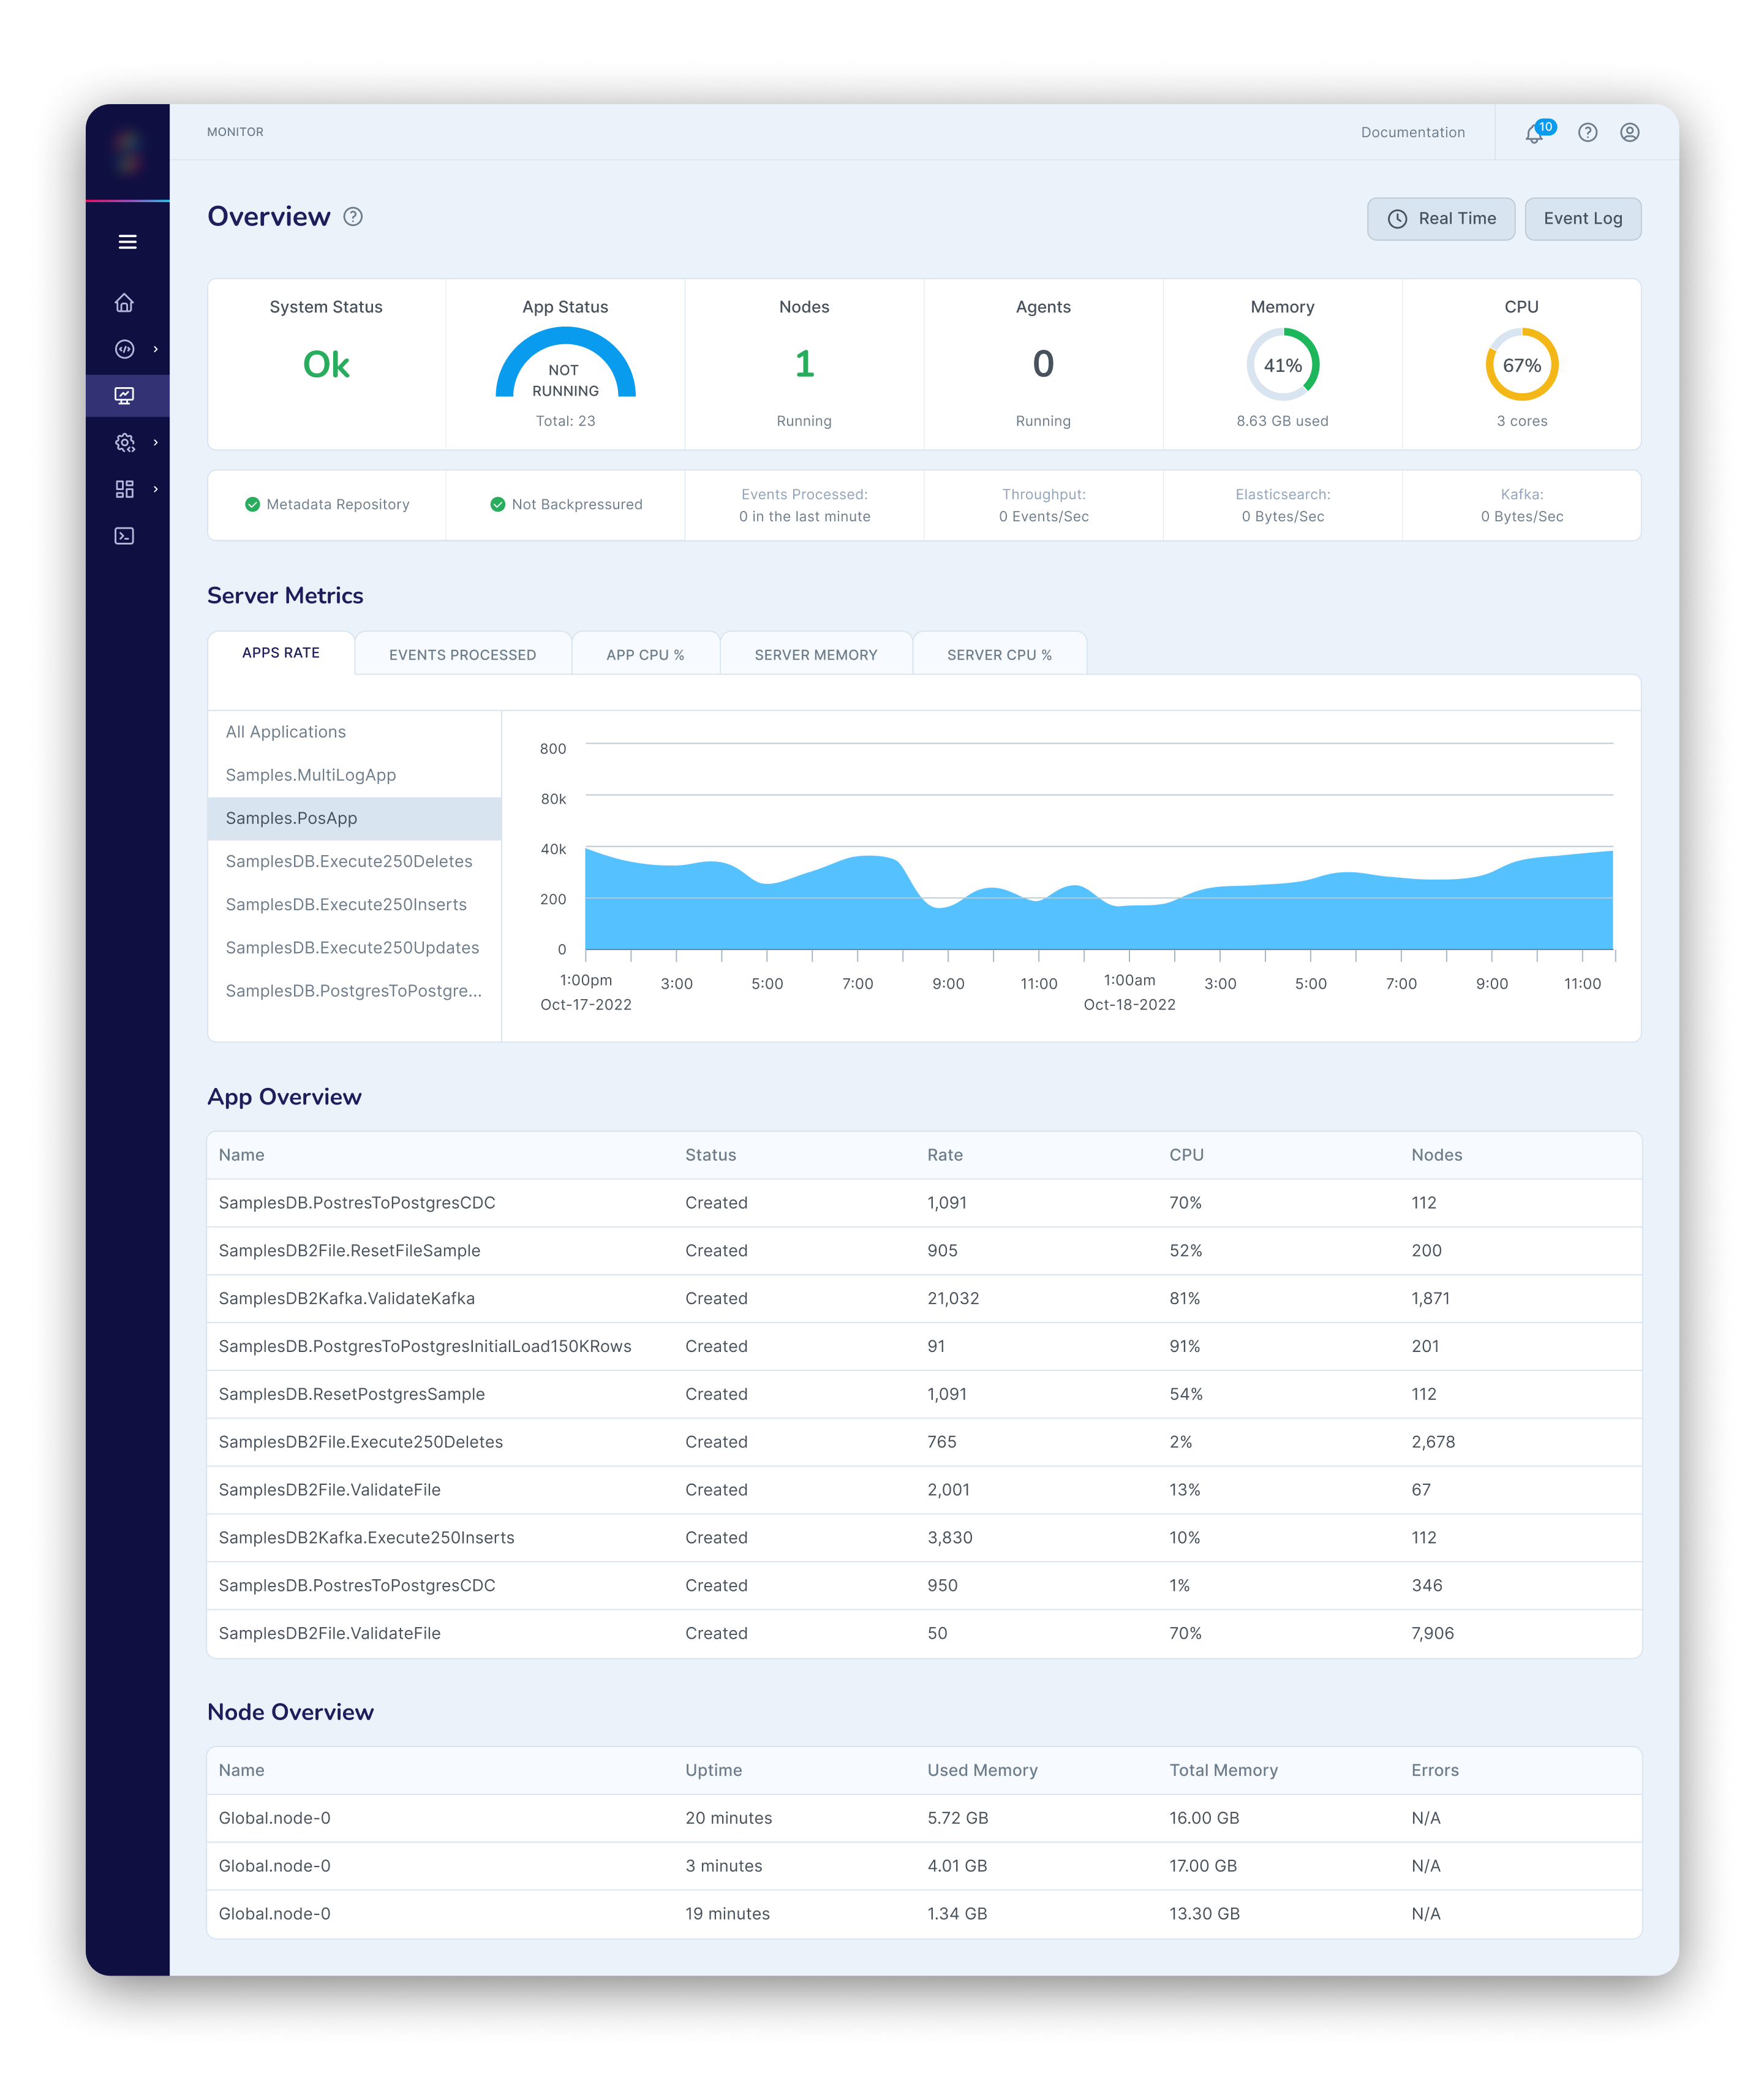Click the code apps sidebar icon

[x=125, y=349]
